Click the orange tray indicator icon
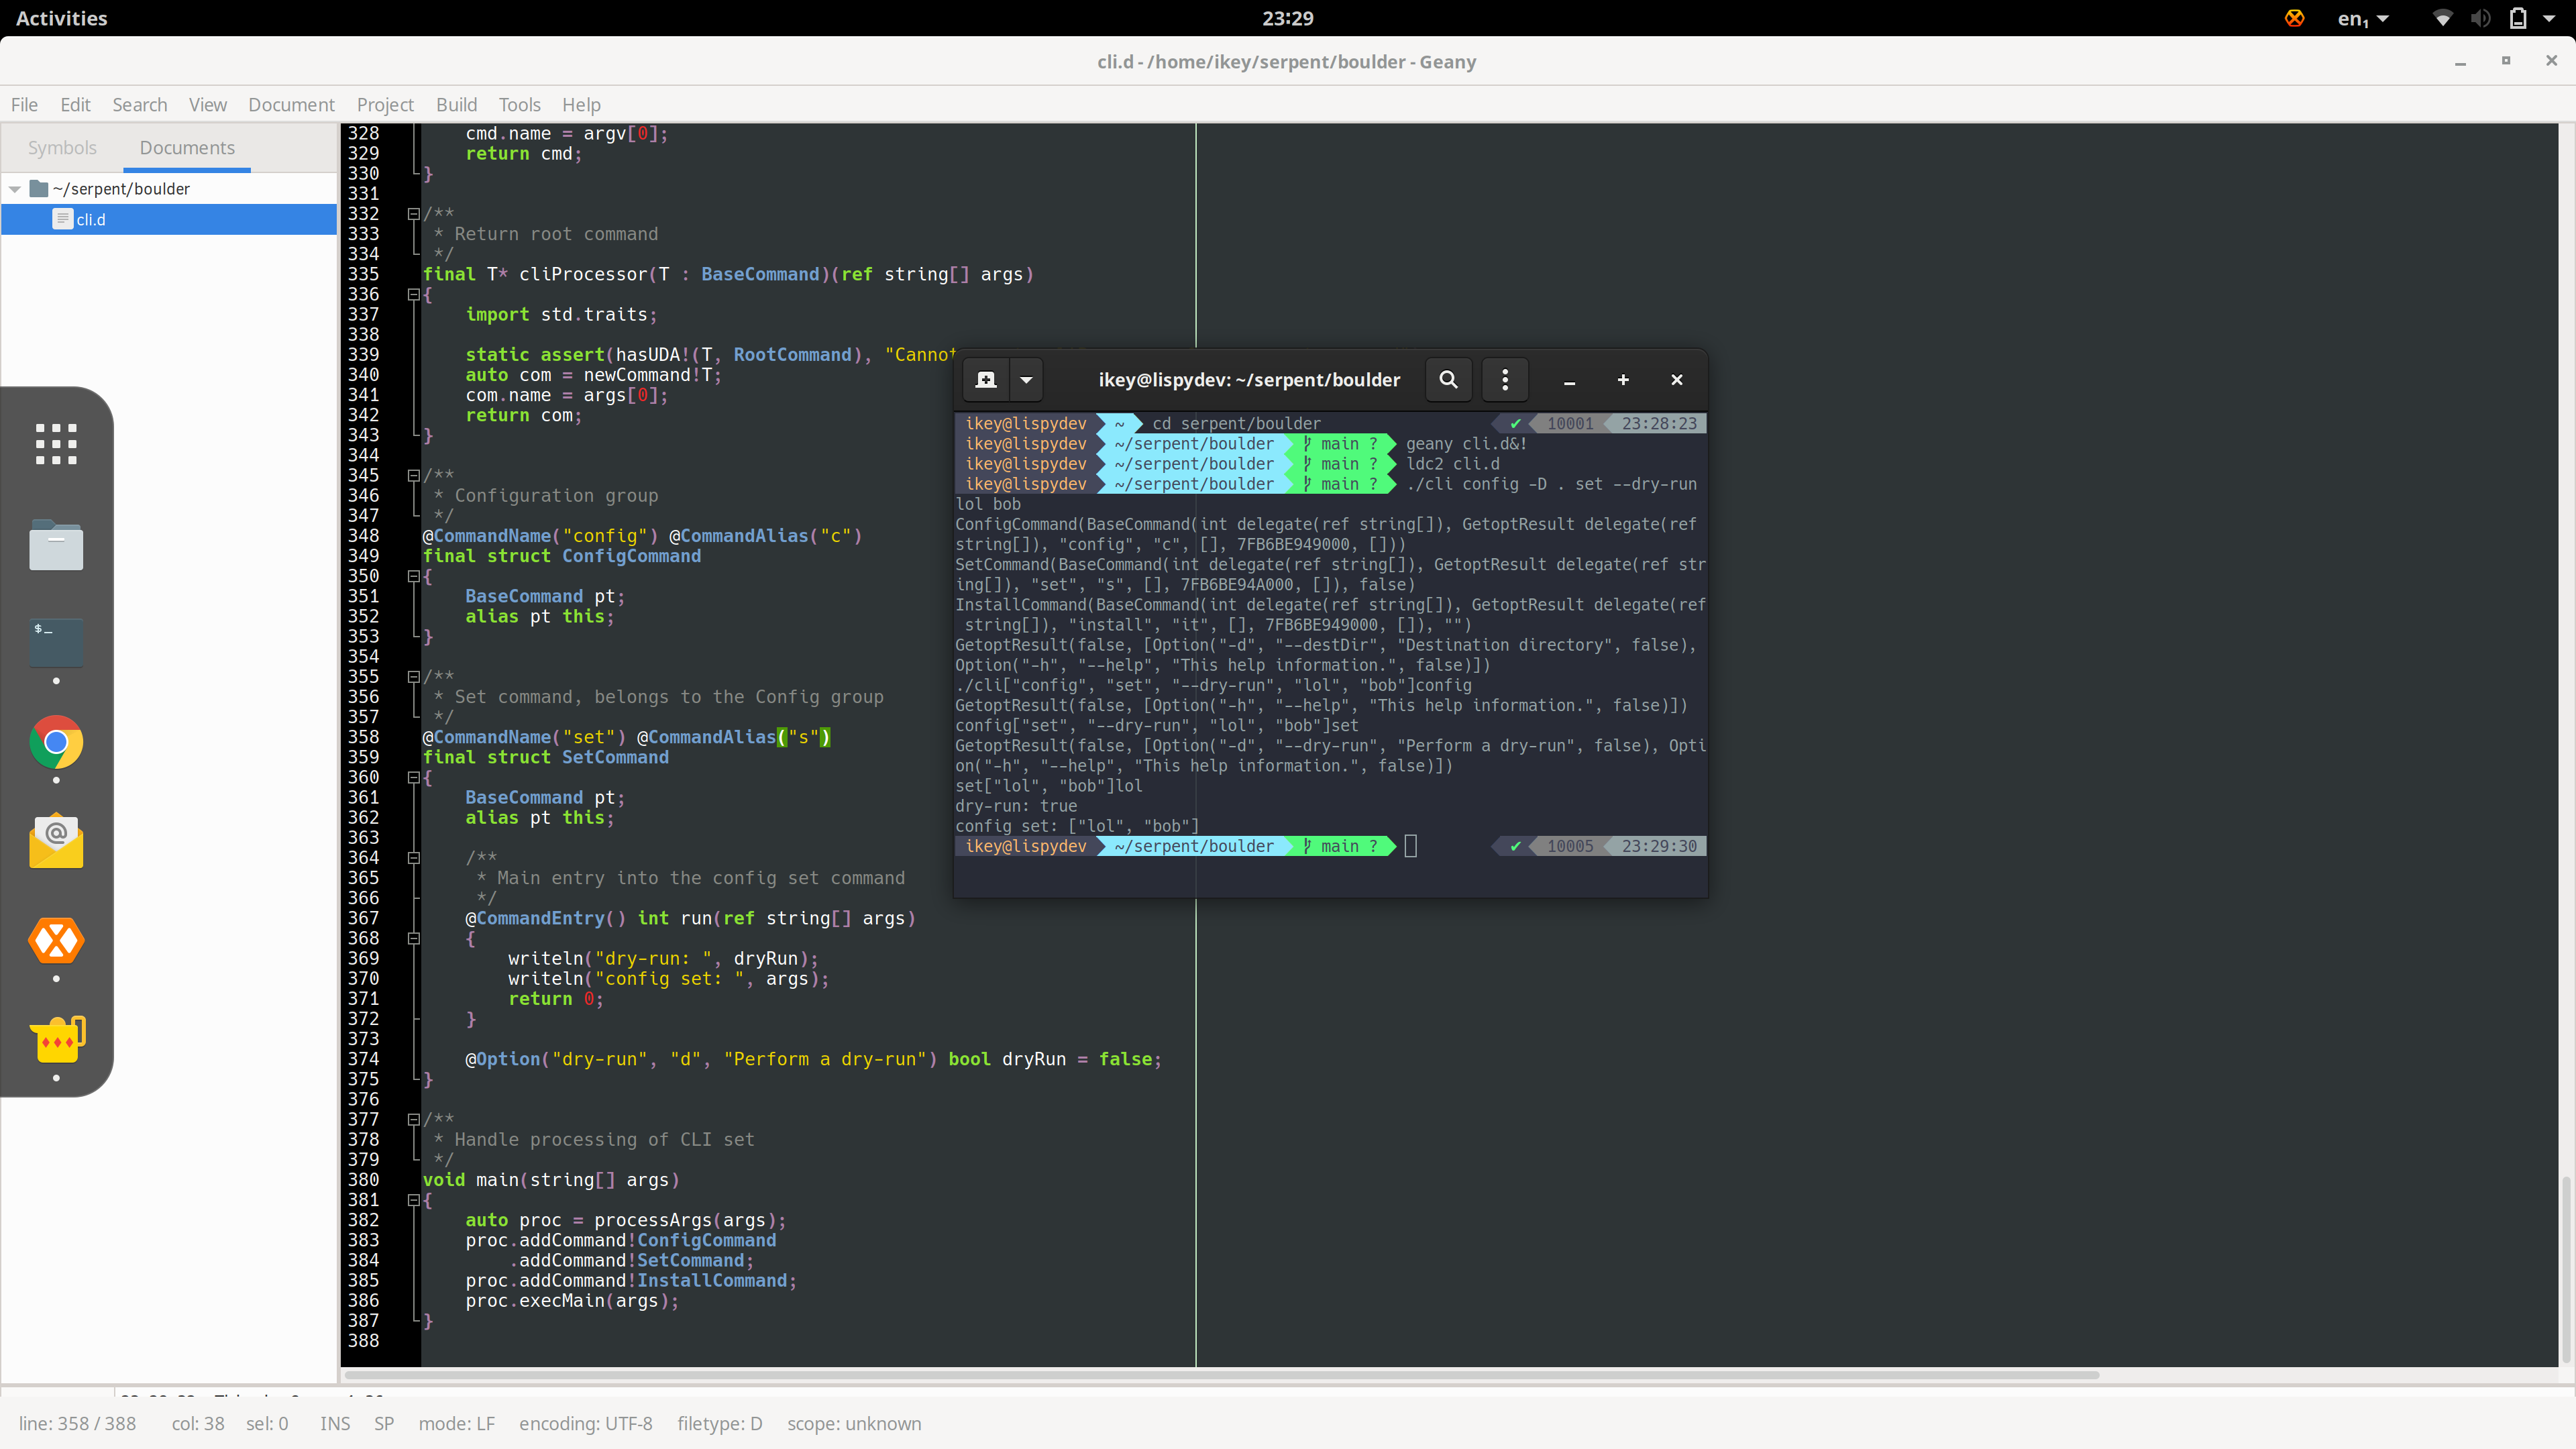 tap(2295, 18)
